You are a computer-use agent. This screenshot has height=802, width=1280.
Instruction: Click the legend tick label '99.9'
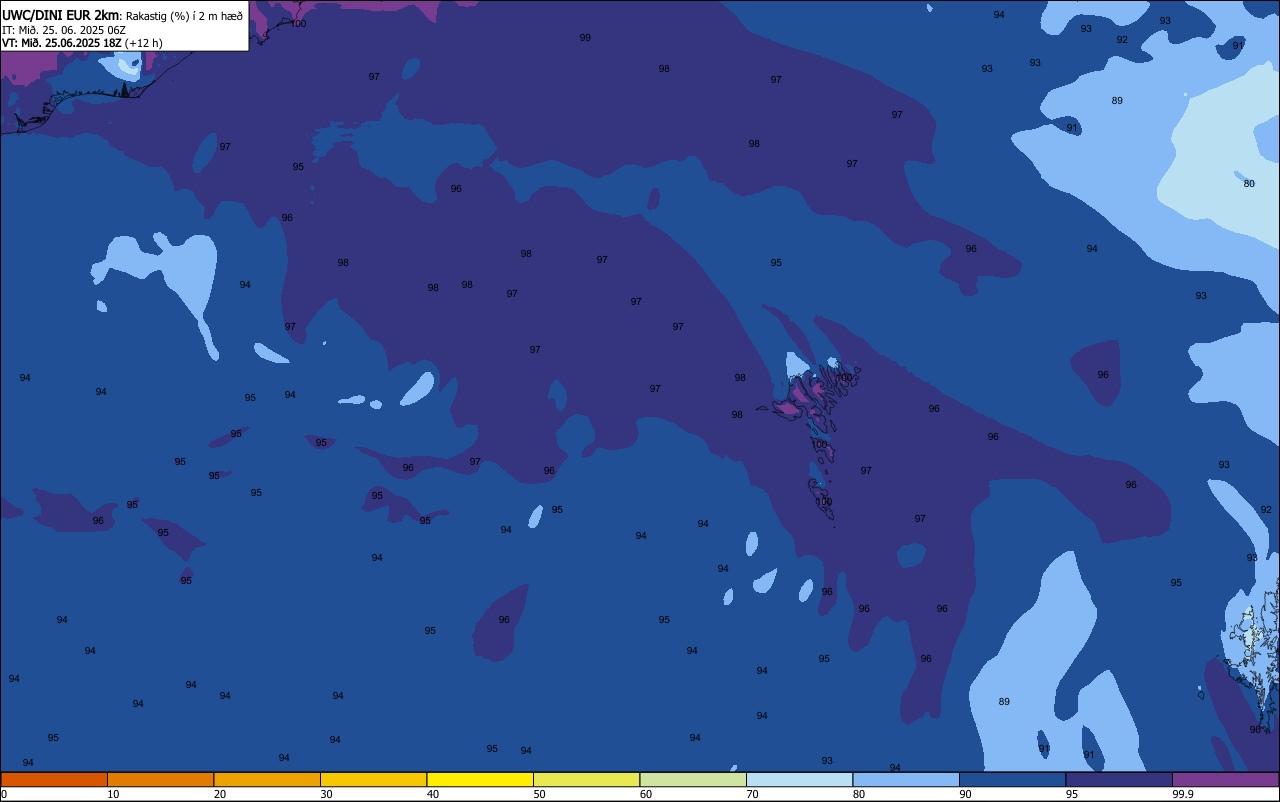click(1183, 794)
